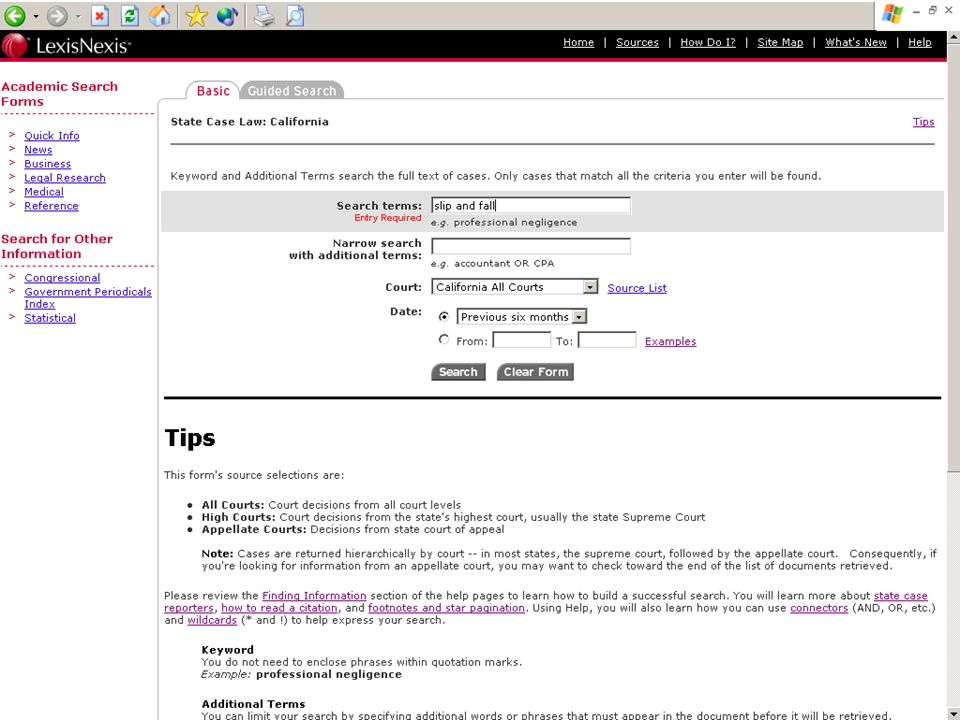Open the Court dropdown 'California All Courts'
The height and width of the screenshot is (720, 960).
pyautogui.click(x=515, y=287)
